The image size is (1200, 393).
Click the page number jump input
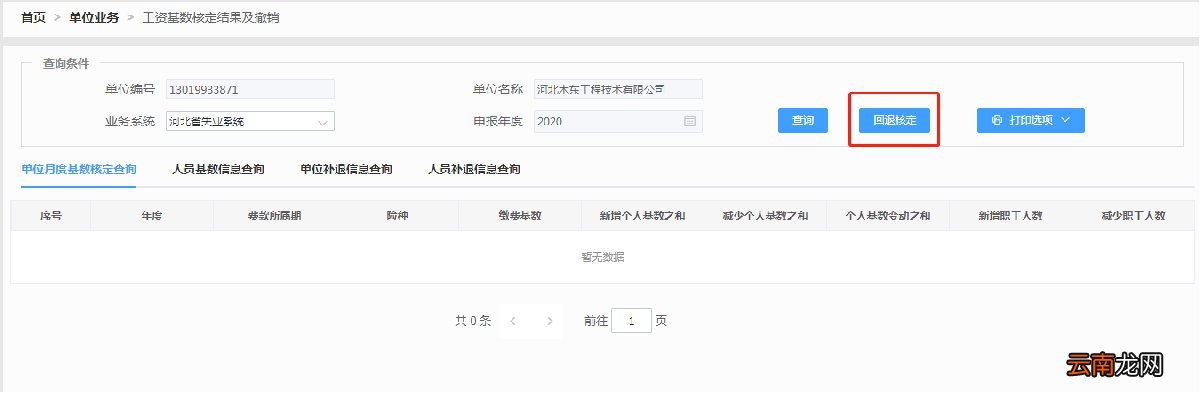click(631, 321)
